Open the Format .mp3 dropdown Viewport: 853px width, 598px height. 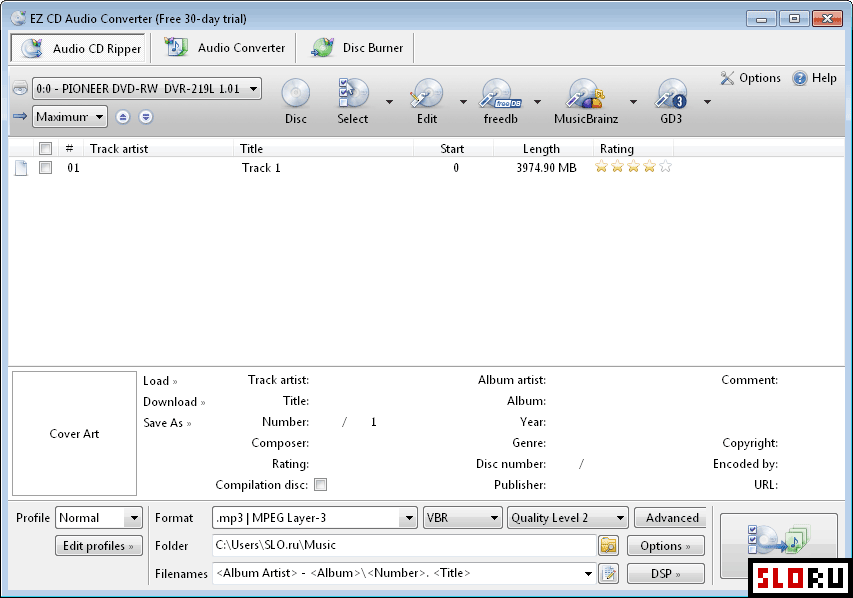pyautogui.click(x=314, y=517)
